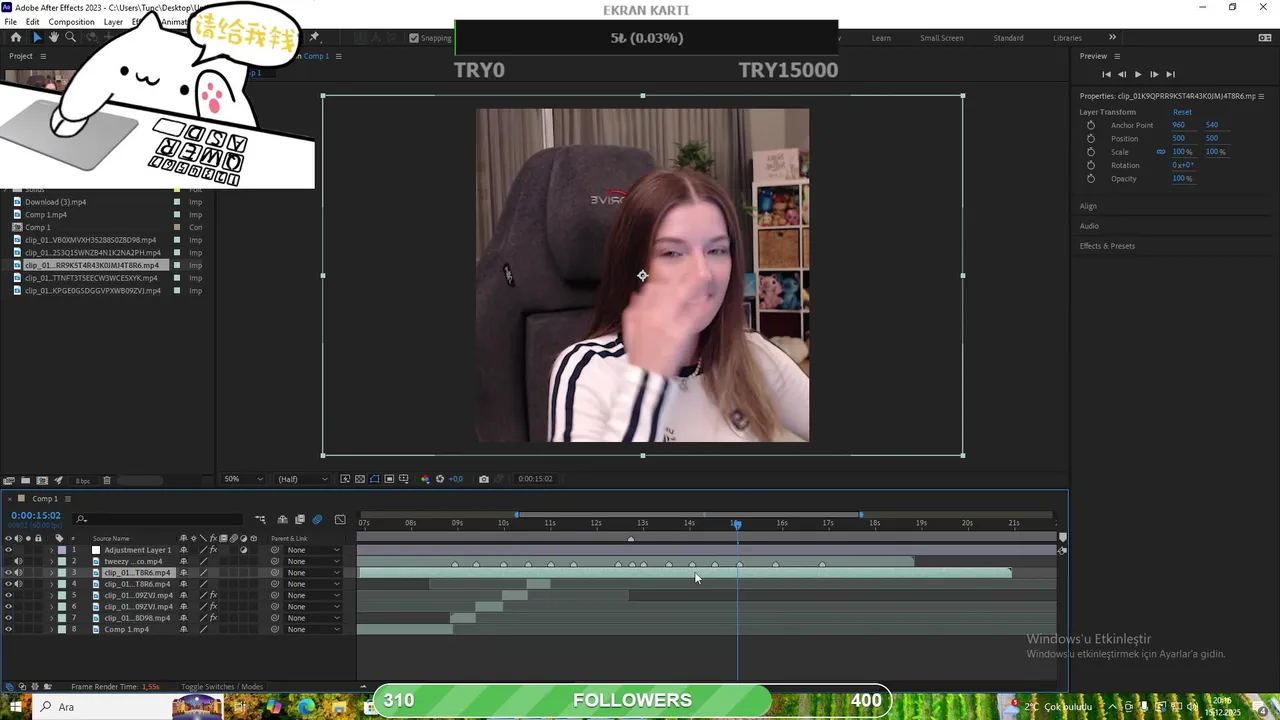Expand the Effects & Presets panel
Viewport: 1280px width, 720px height.
[x=1107, y=246]
